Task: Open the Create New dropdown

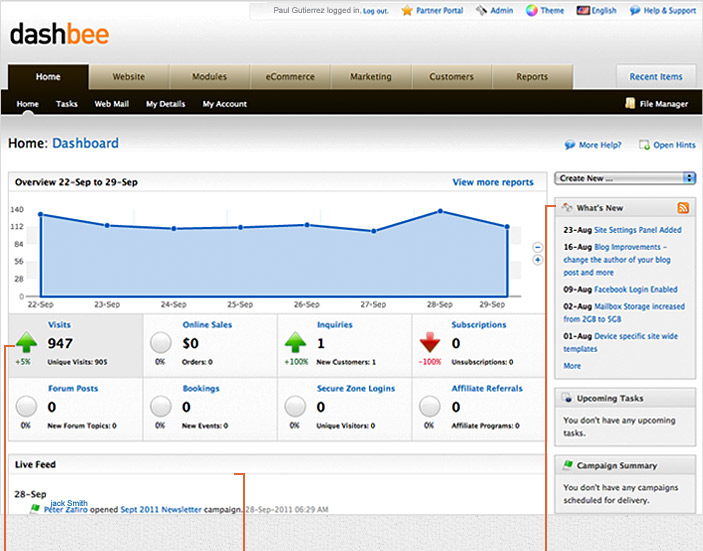Action: click(x=625, y=178)
